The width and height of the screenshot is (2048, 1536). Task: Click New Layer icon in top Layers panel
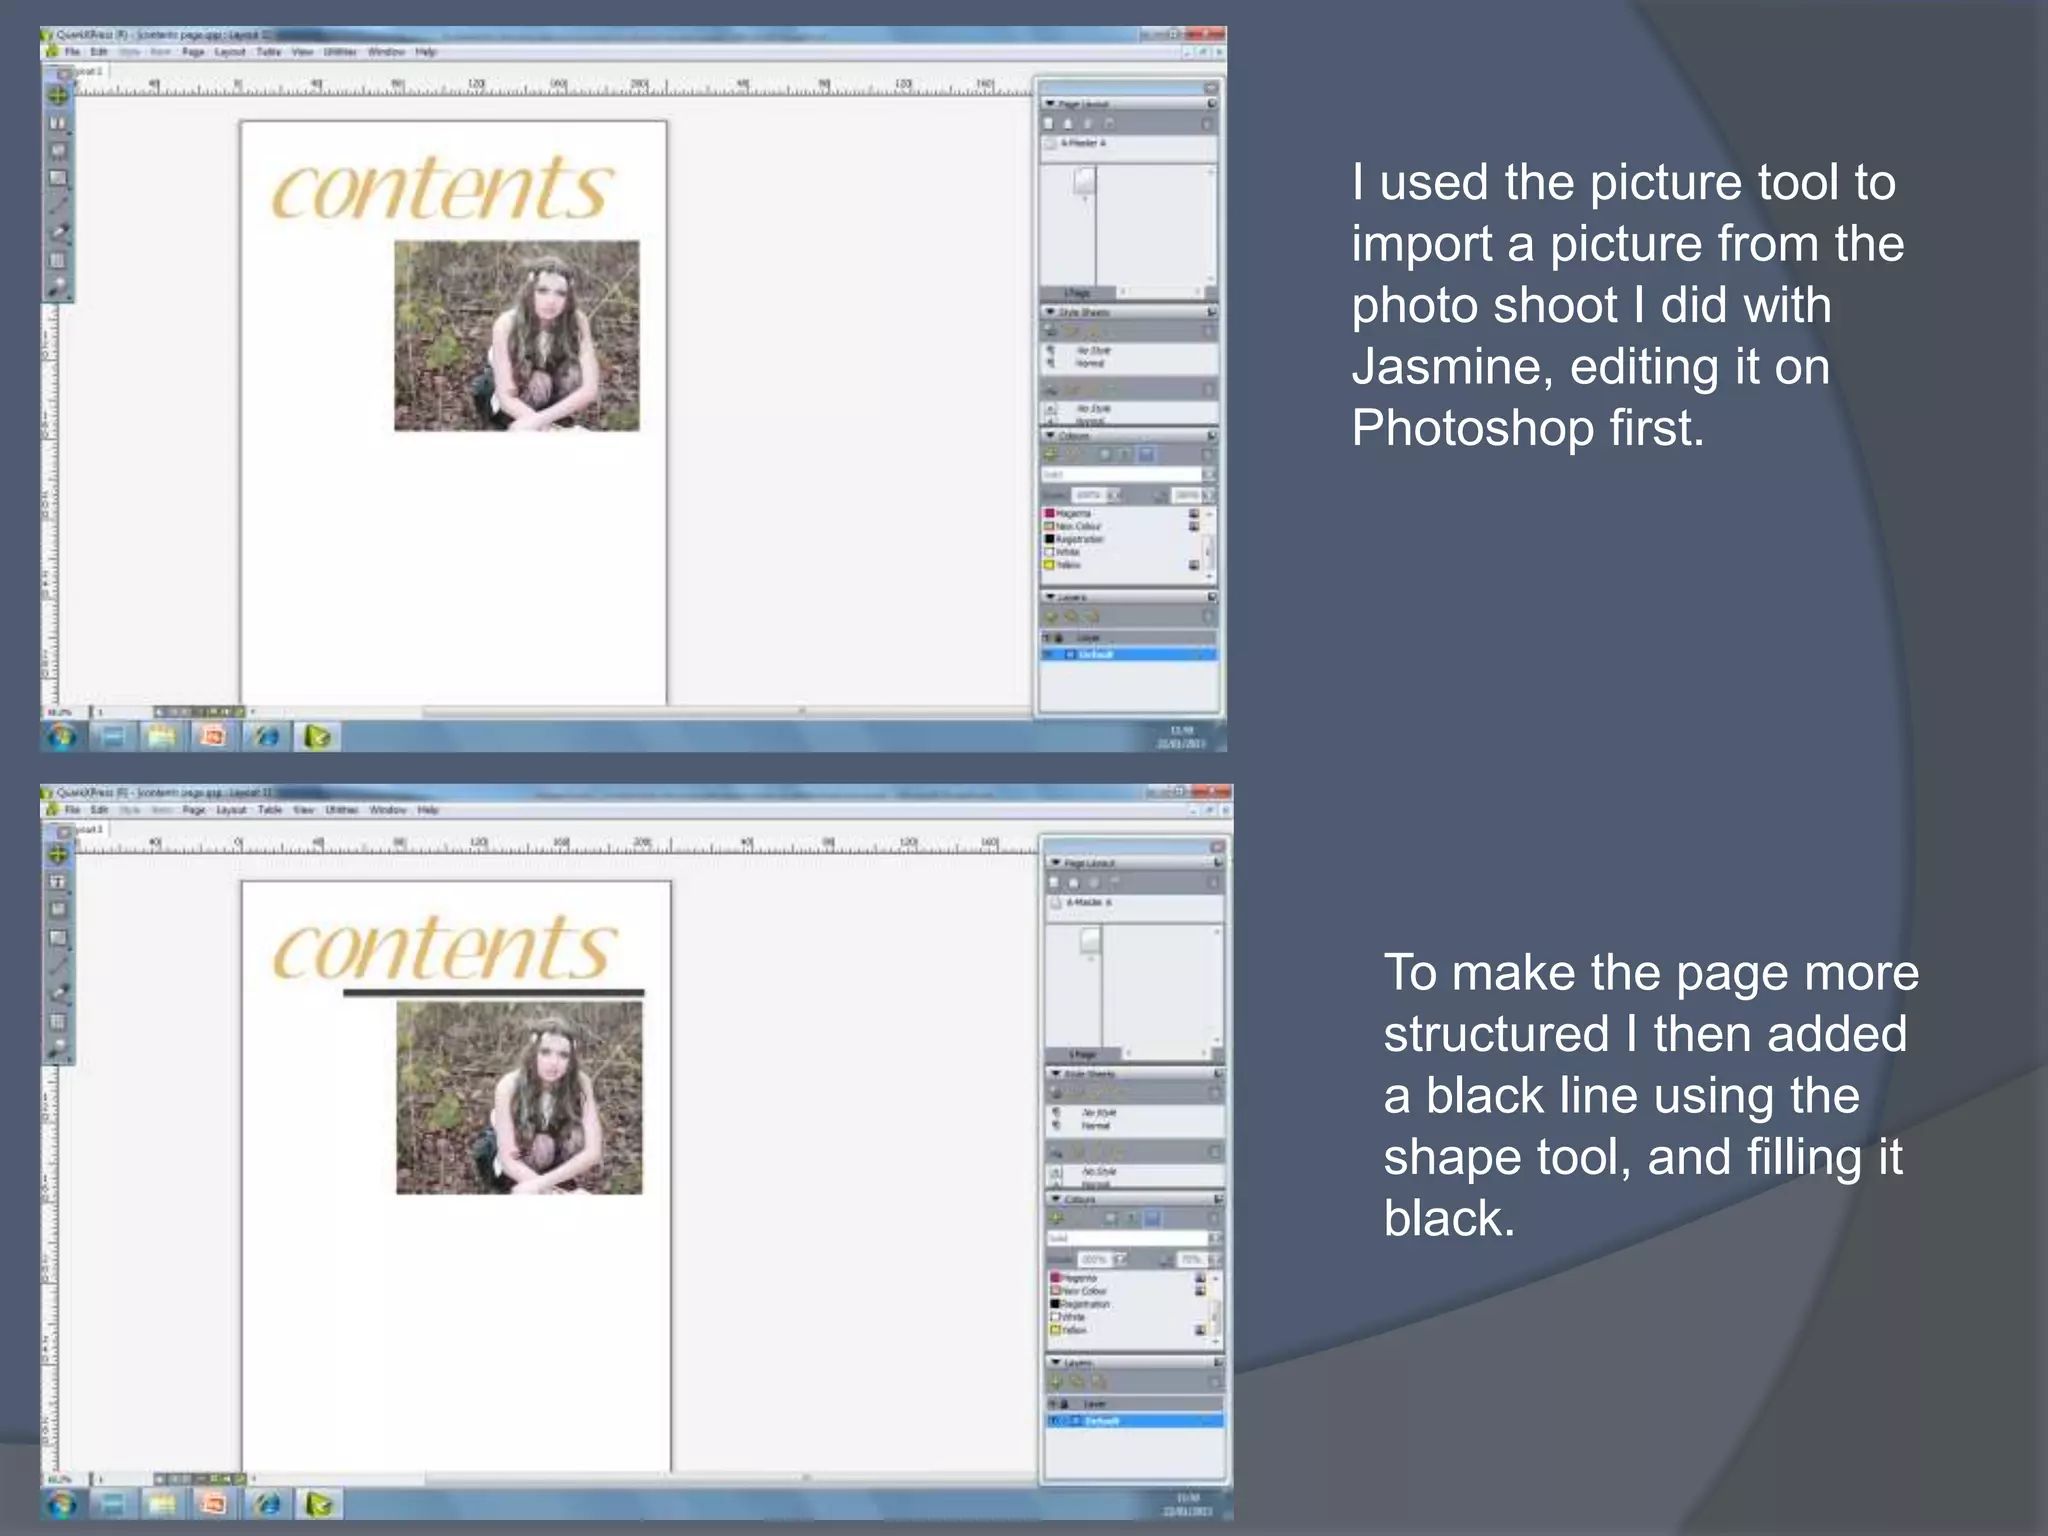tap(1051, 617)
